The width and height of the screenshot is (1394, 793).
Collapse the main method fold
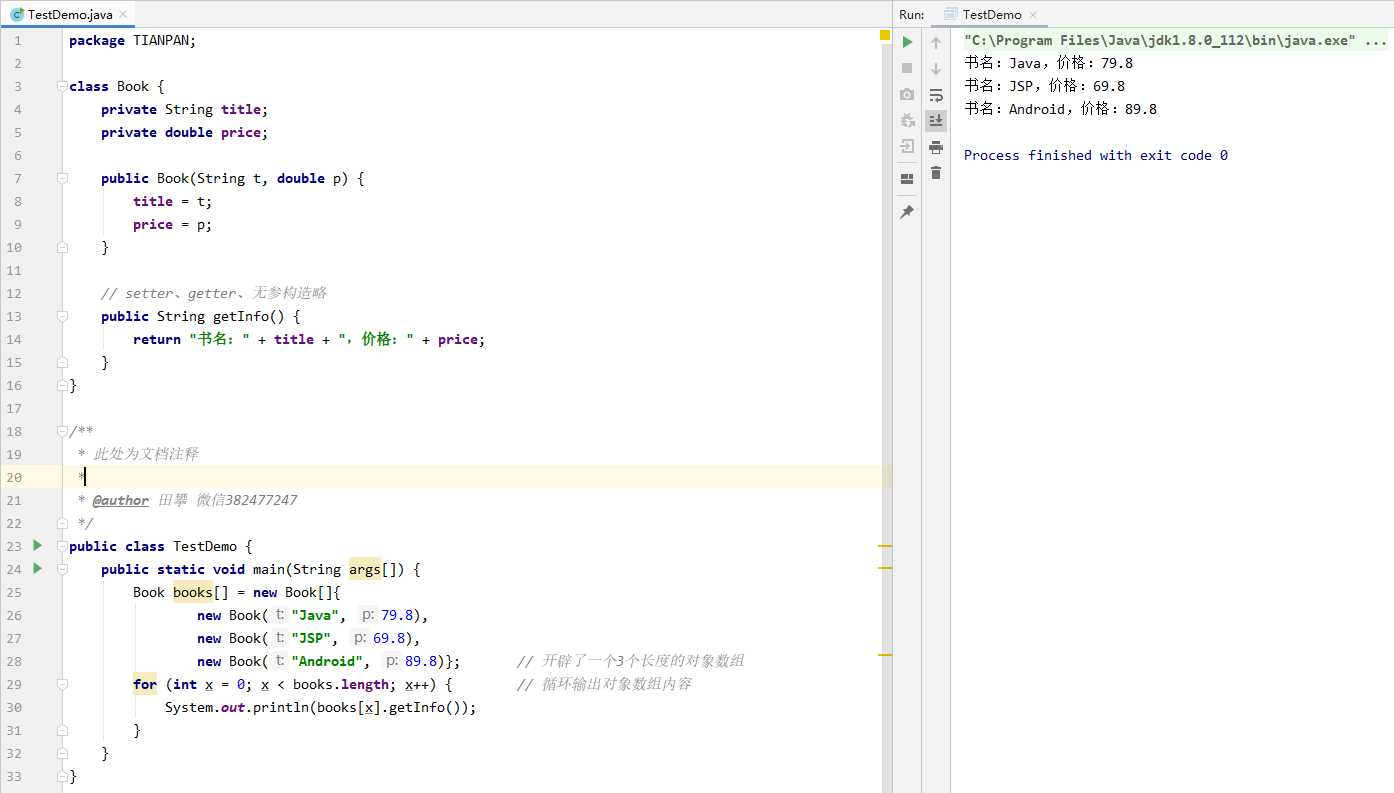tap(62, 569)
